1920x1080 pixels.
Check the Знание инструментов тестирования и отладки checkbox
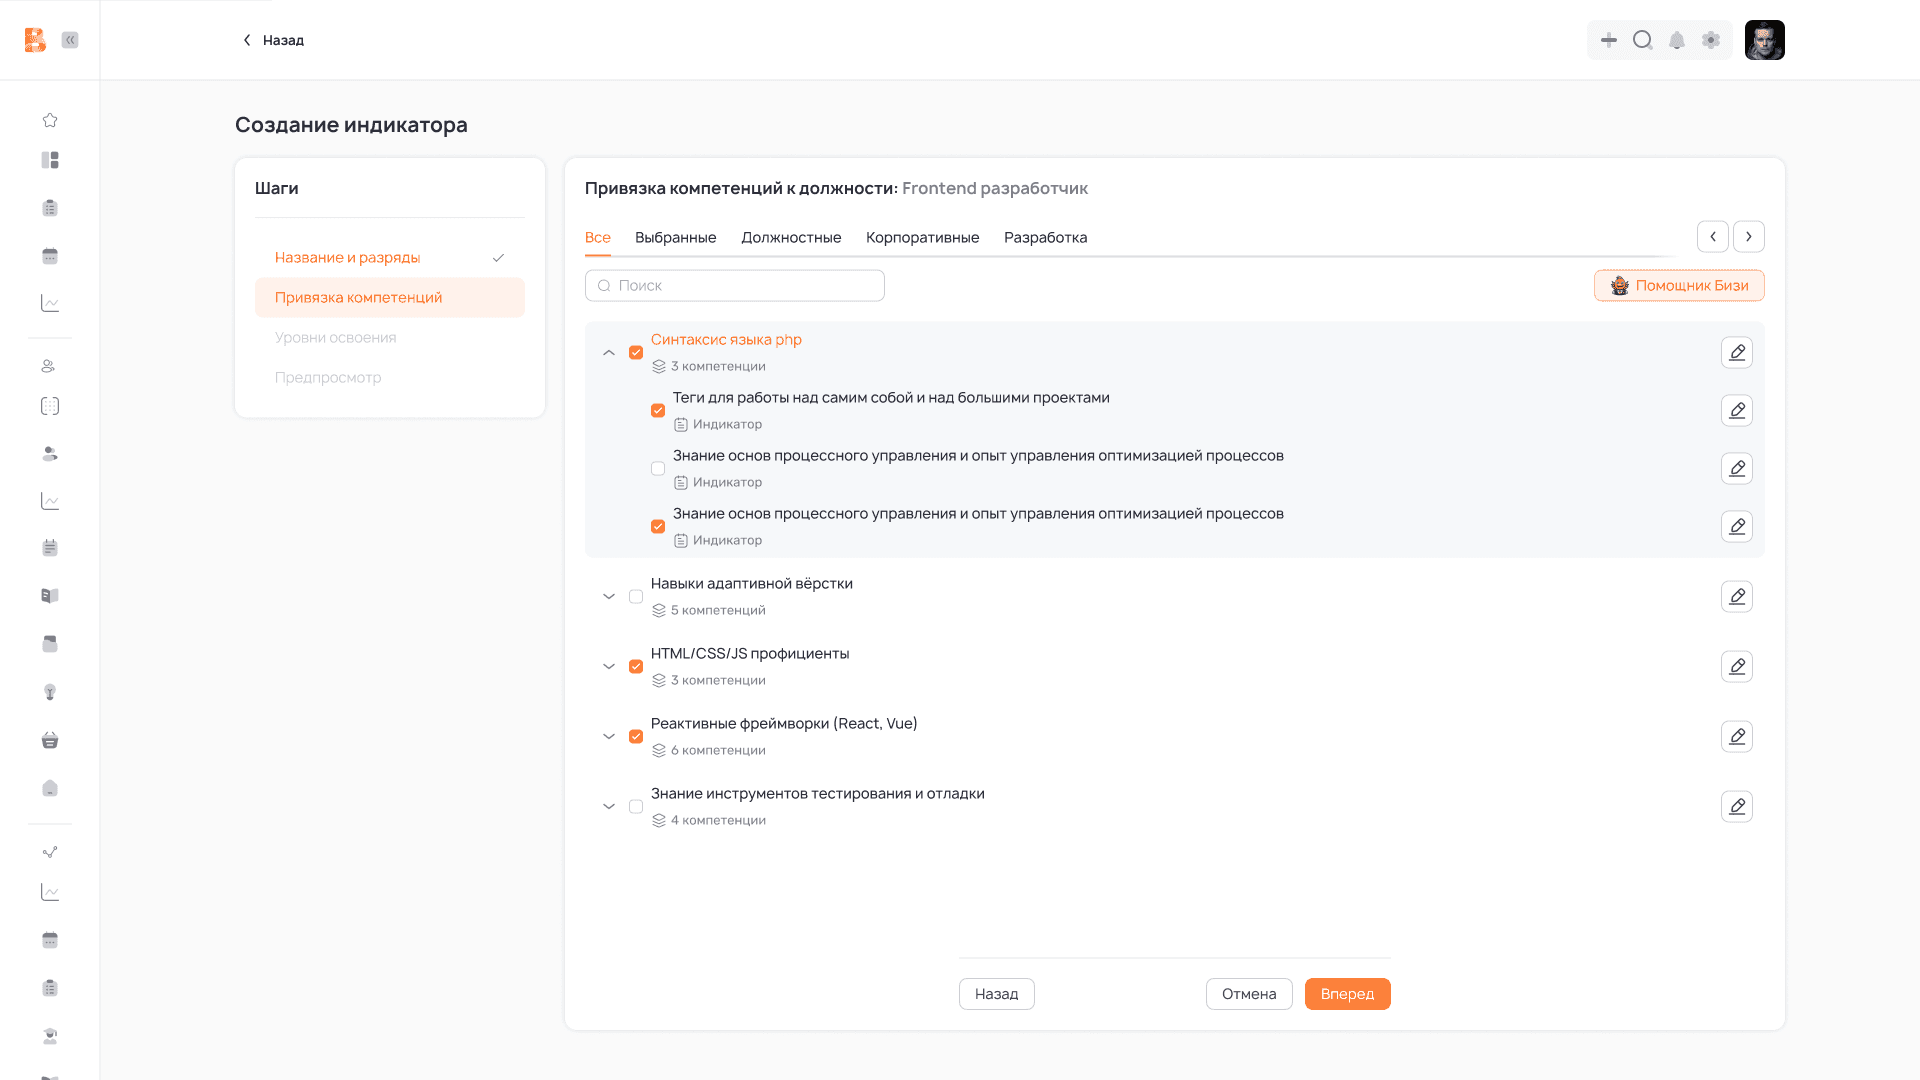point(636,807)
